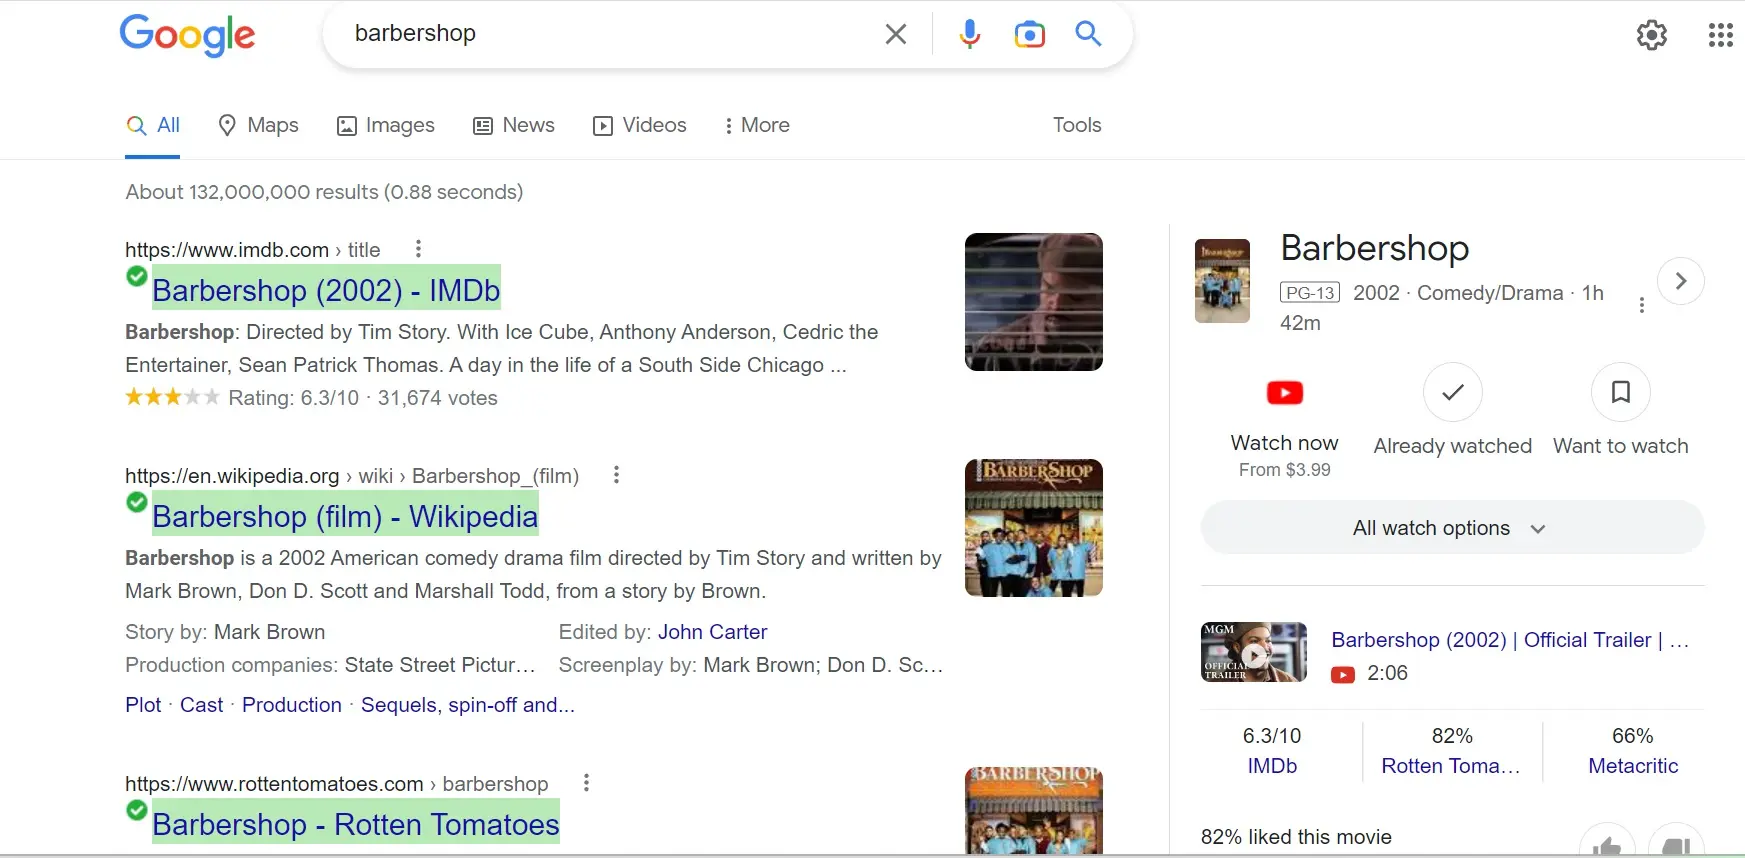
Task: Clear the search box with X icon
Action: point(896,34)
